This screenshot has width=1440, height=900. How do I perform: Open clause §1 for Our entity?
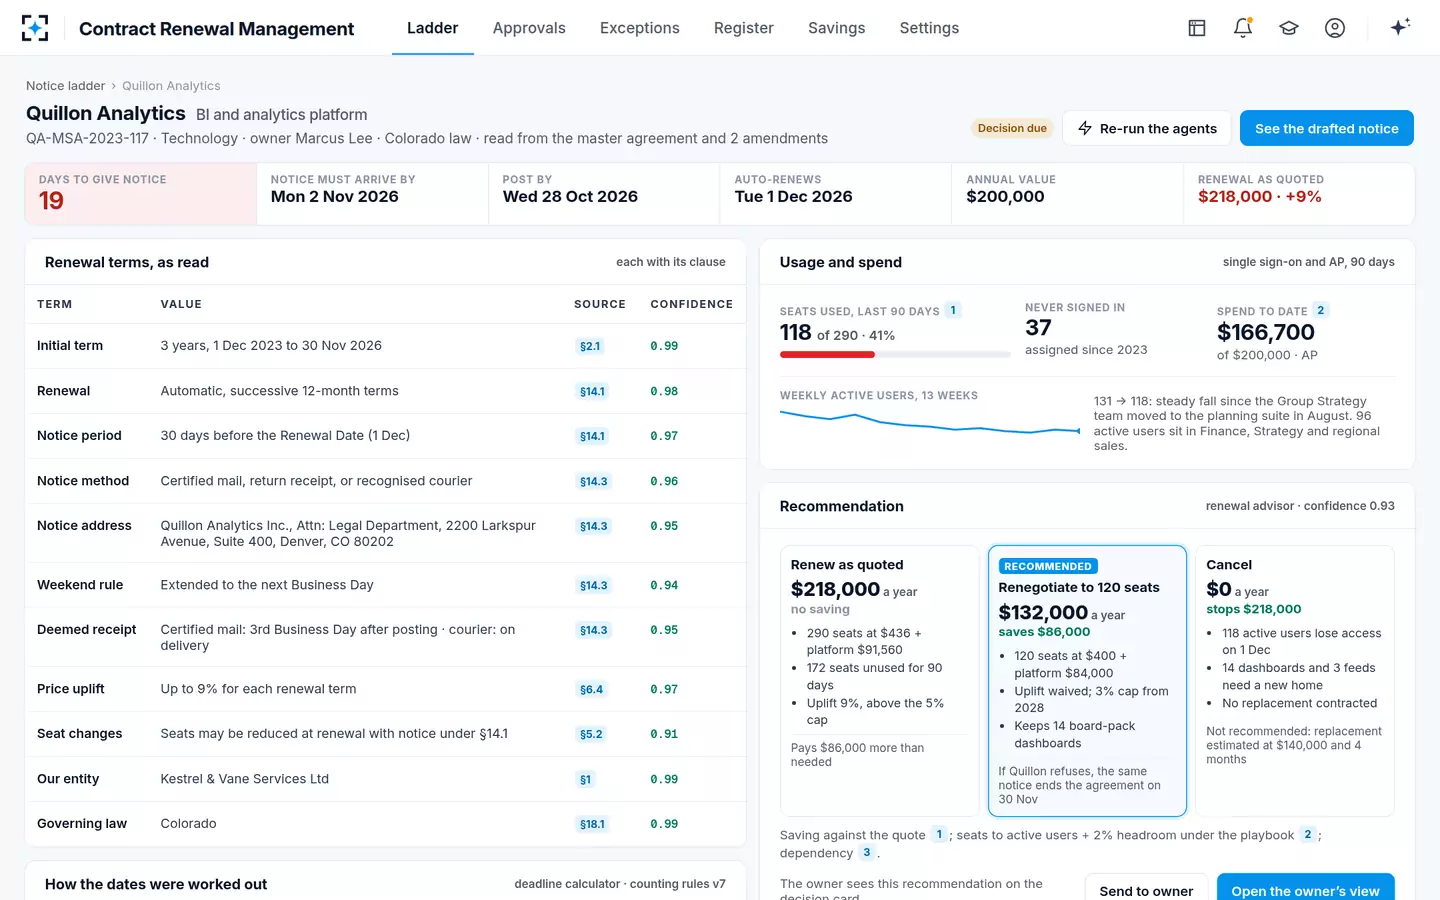(585, 779)
